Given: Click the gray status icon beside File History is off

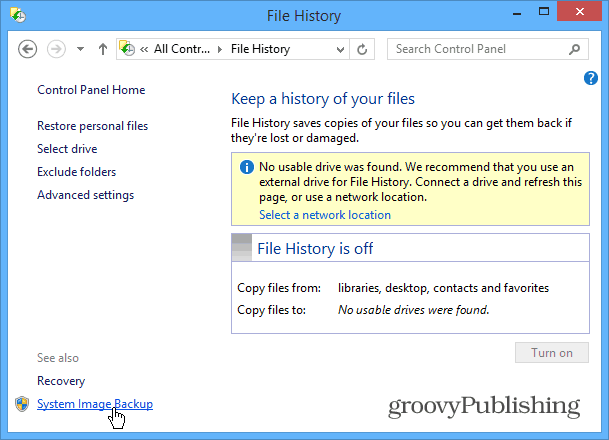Looking at the screenshot, I should point(242,247).
